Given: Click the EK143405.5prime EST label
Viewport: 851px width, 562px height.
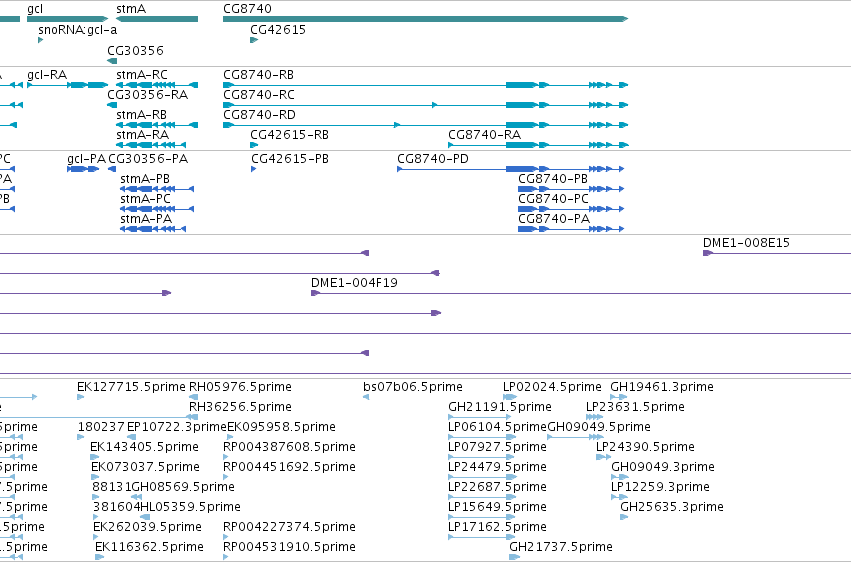Looking at the screenshot, I should 144,447.
